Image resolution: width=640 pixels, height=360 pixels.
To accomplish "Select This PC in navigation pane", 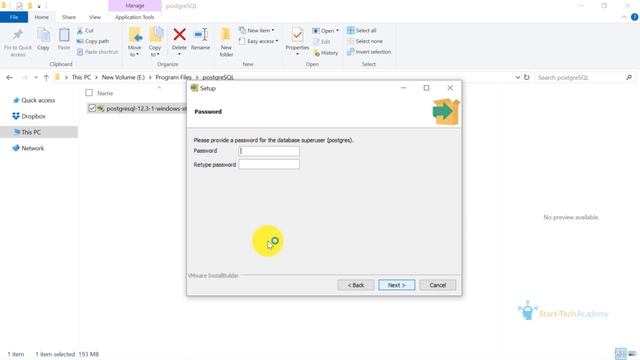I will 31,132.
